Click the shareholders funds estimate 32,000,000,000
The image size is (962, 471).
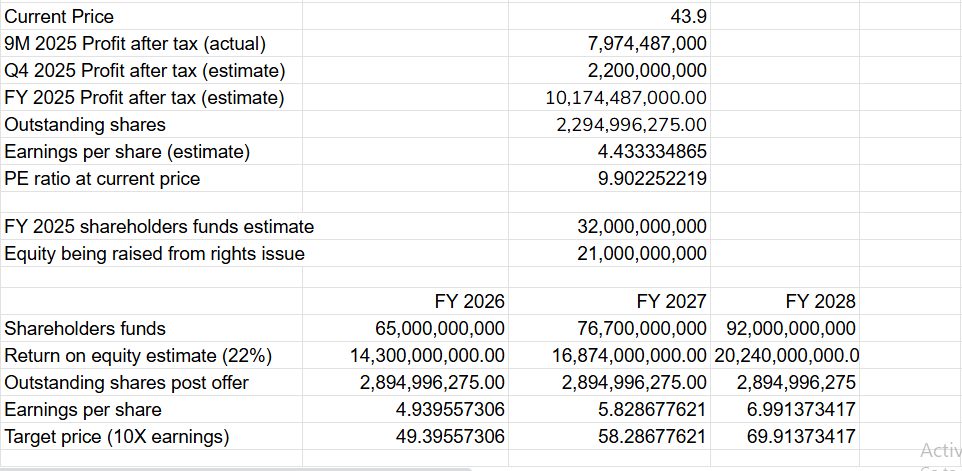tap(642, 227)
